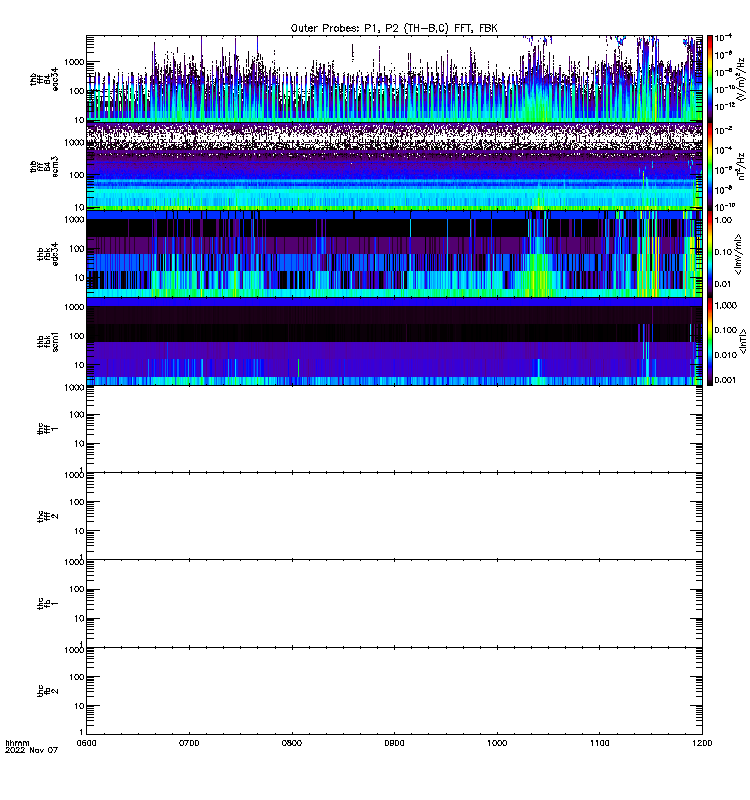The width and height of the screenshot is (750, 800).
Task: Select the 1100 time axis label
Action: coord(599,743)
